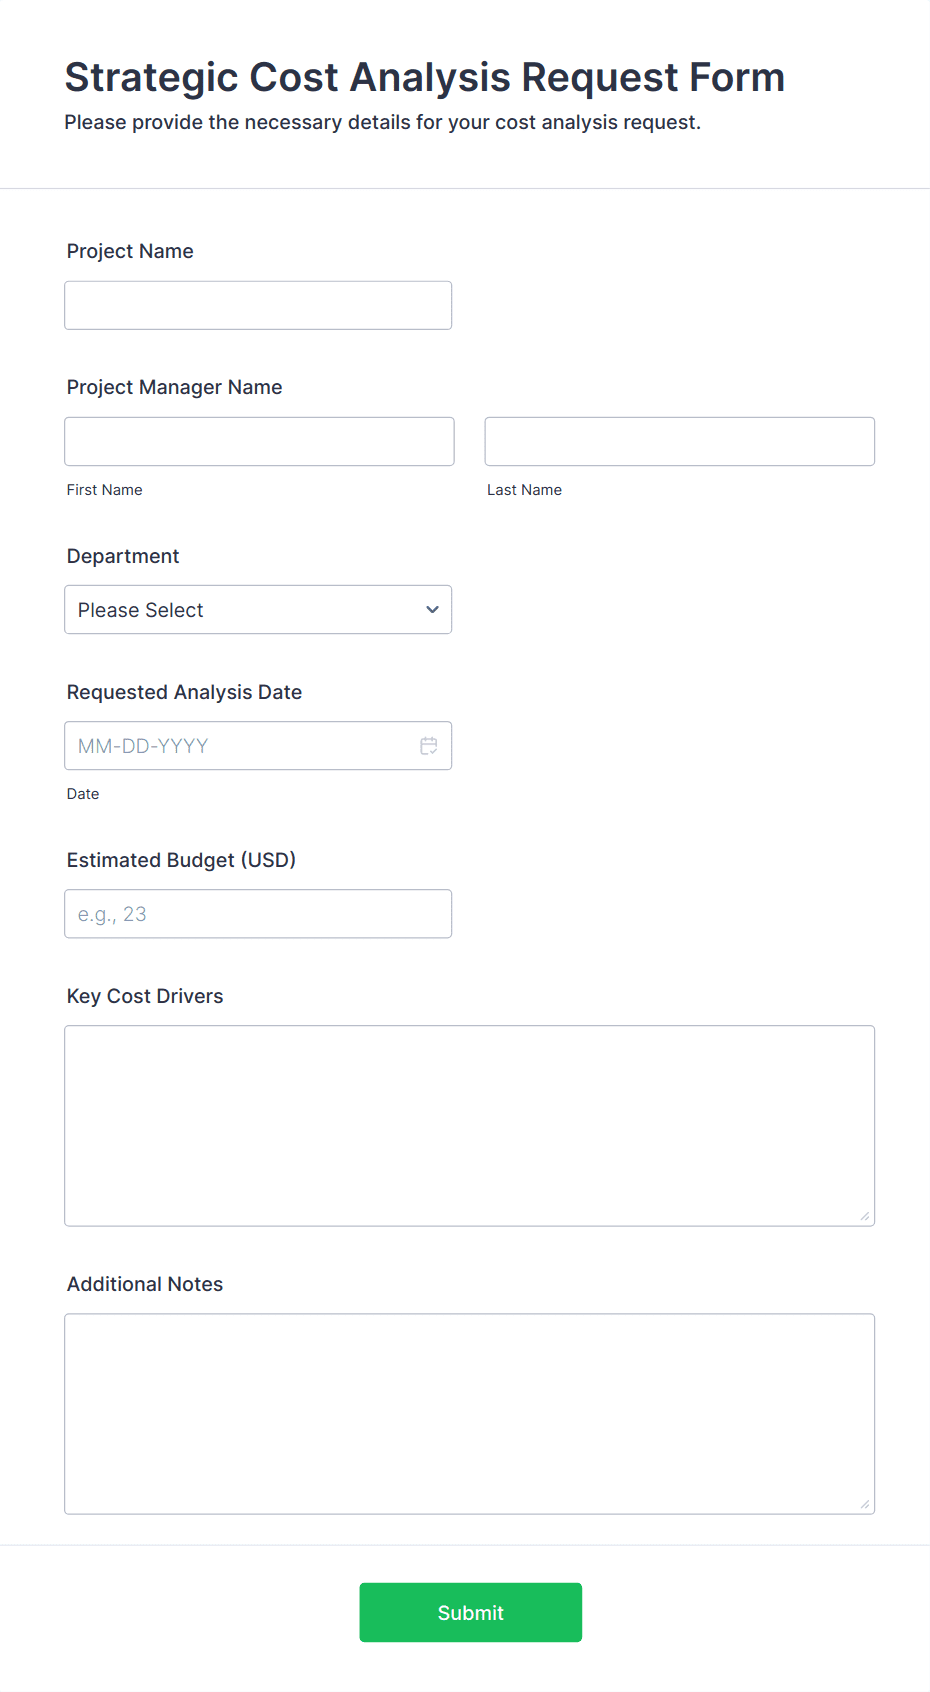Click the Project Name input field
This screenshot has height=1692, width=930.
[258, 306]
